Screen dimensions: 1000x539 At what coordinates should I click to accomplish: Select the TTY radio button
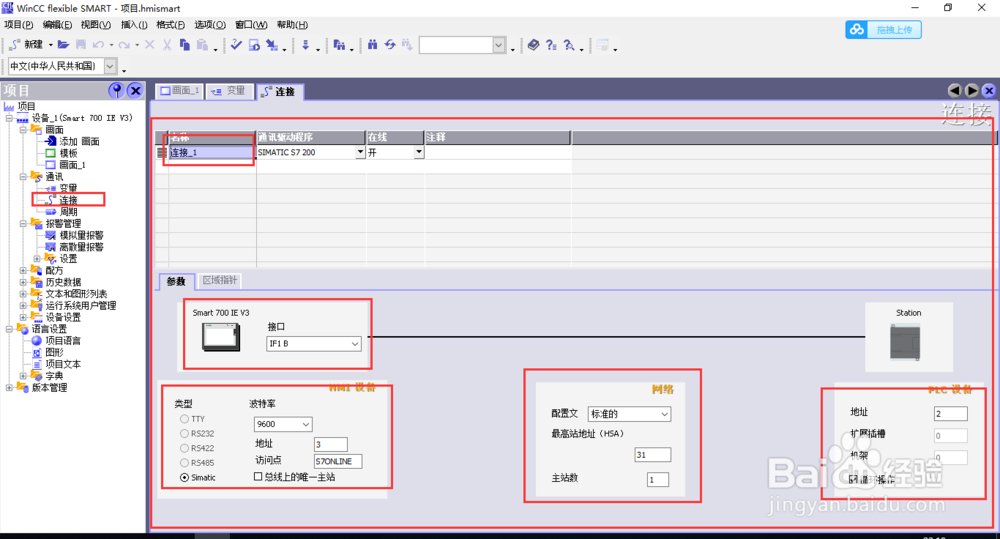point(184,419)
